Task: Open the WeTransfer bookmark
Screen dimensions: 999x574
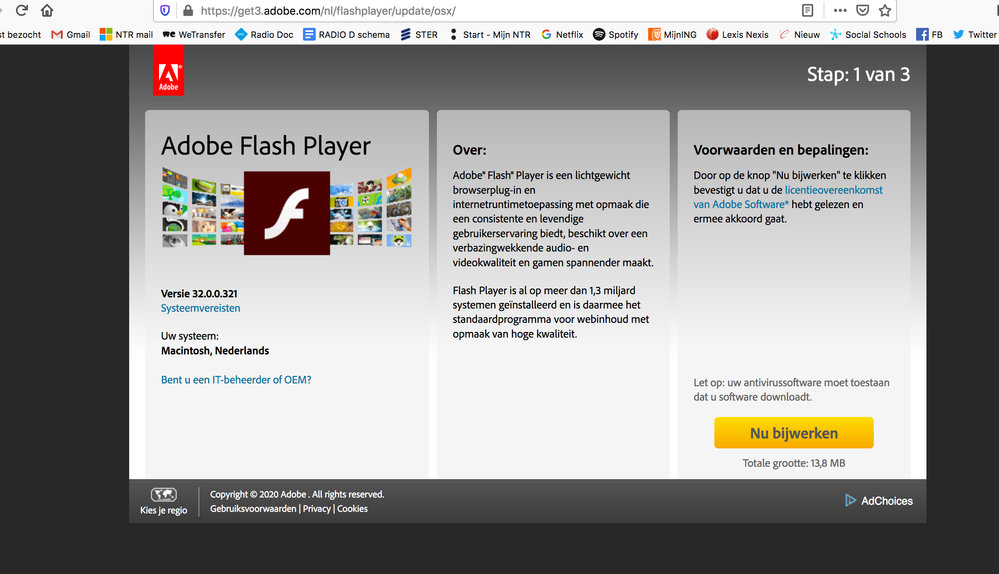Action: [194, 34]
